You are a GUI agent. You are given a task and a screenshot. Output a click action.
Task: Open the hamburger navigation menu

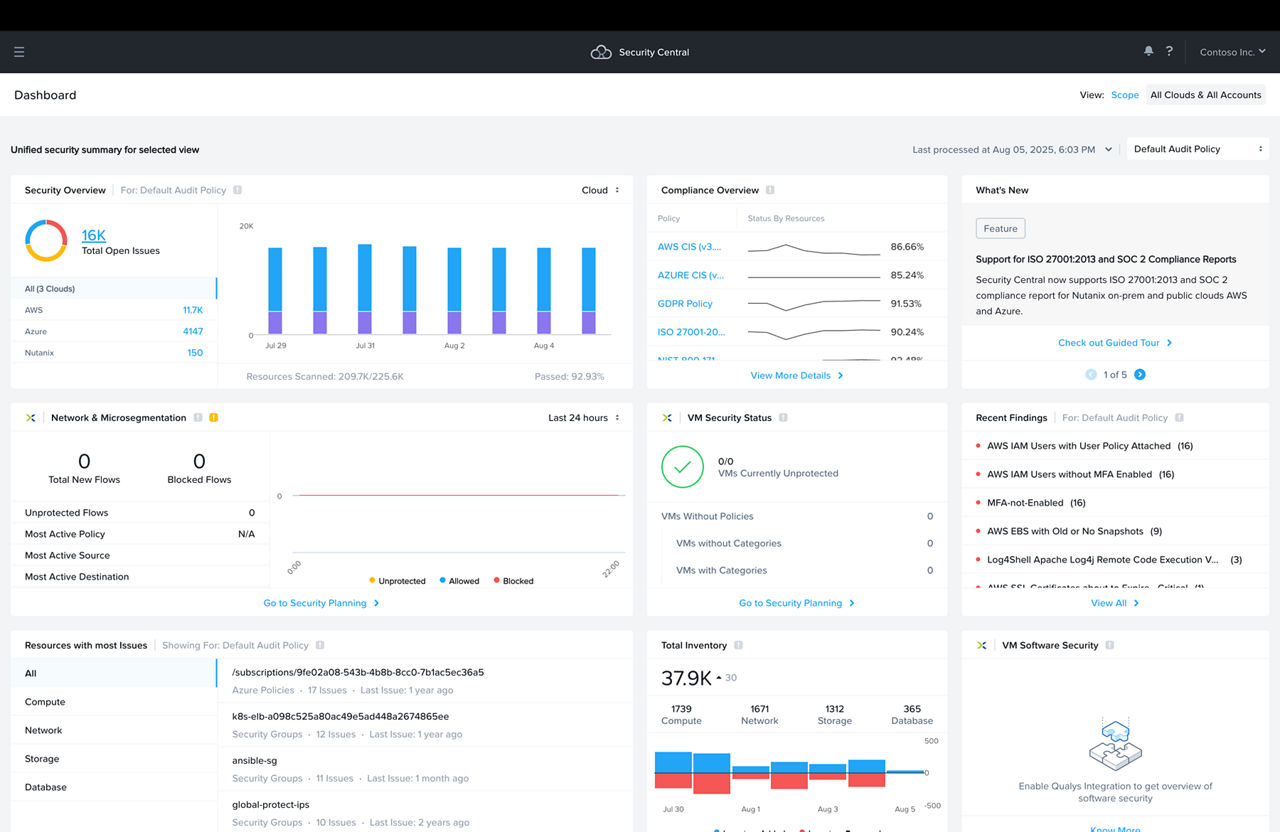pyautogui.click(x=19, y=51)
